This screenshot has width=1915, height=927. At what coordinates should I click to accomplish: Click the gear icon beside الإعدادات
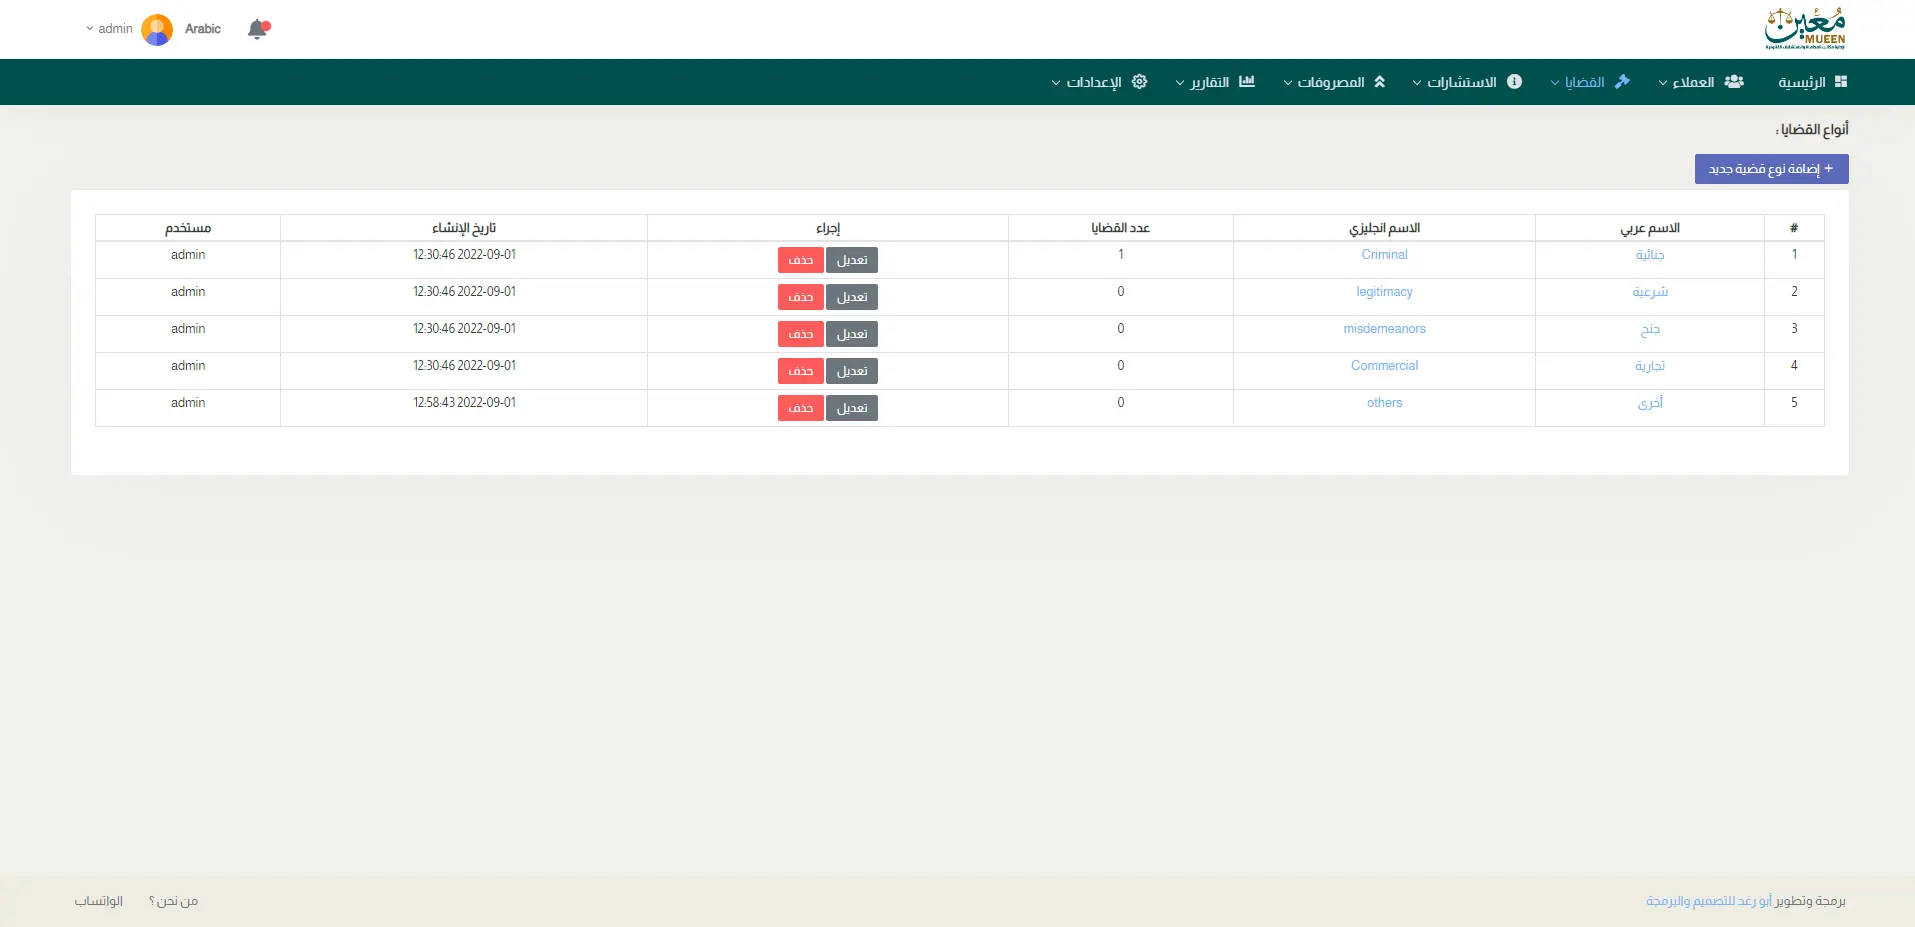(x=1139, y=82)
